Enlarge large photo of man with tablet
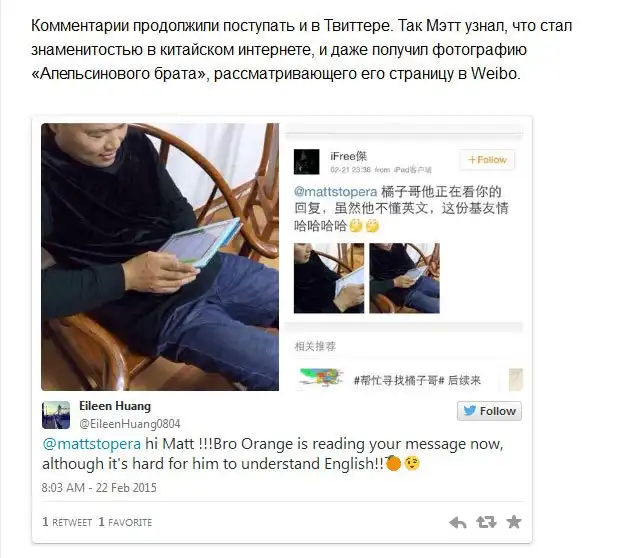641x558 pixels. tap(160, 257)
